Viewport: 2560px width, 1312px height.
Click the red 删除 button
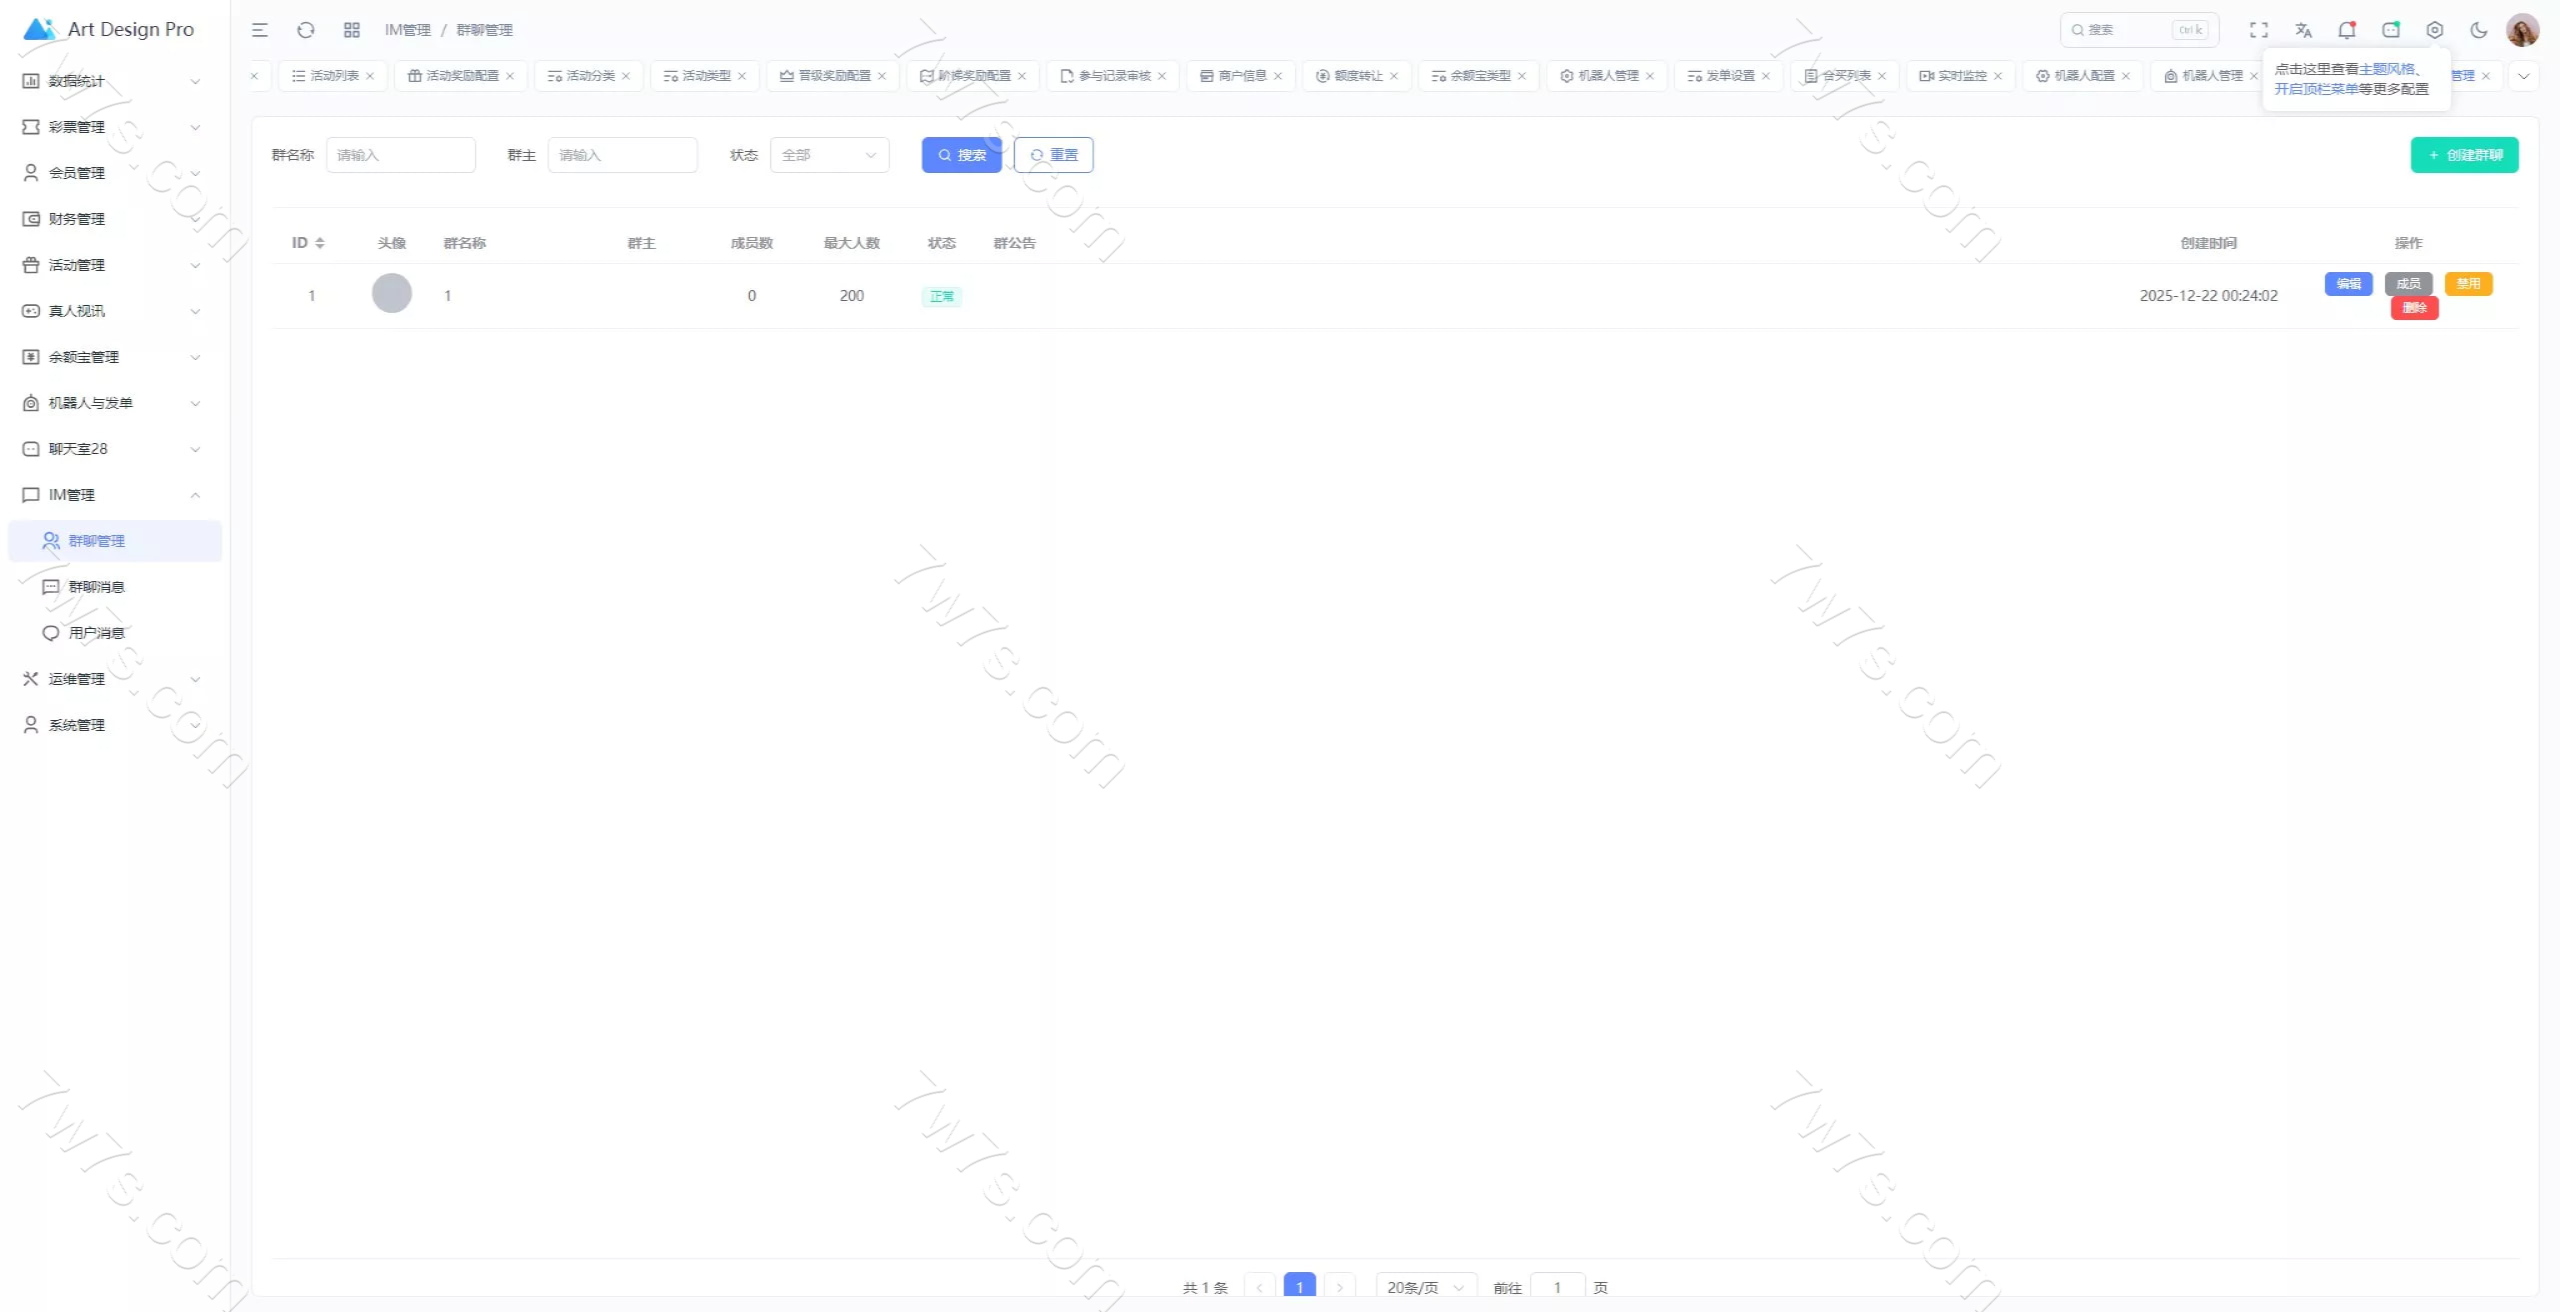2414,308
